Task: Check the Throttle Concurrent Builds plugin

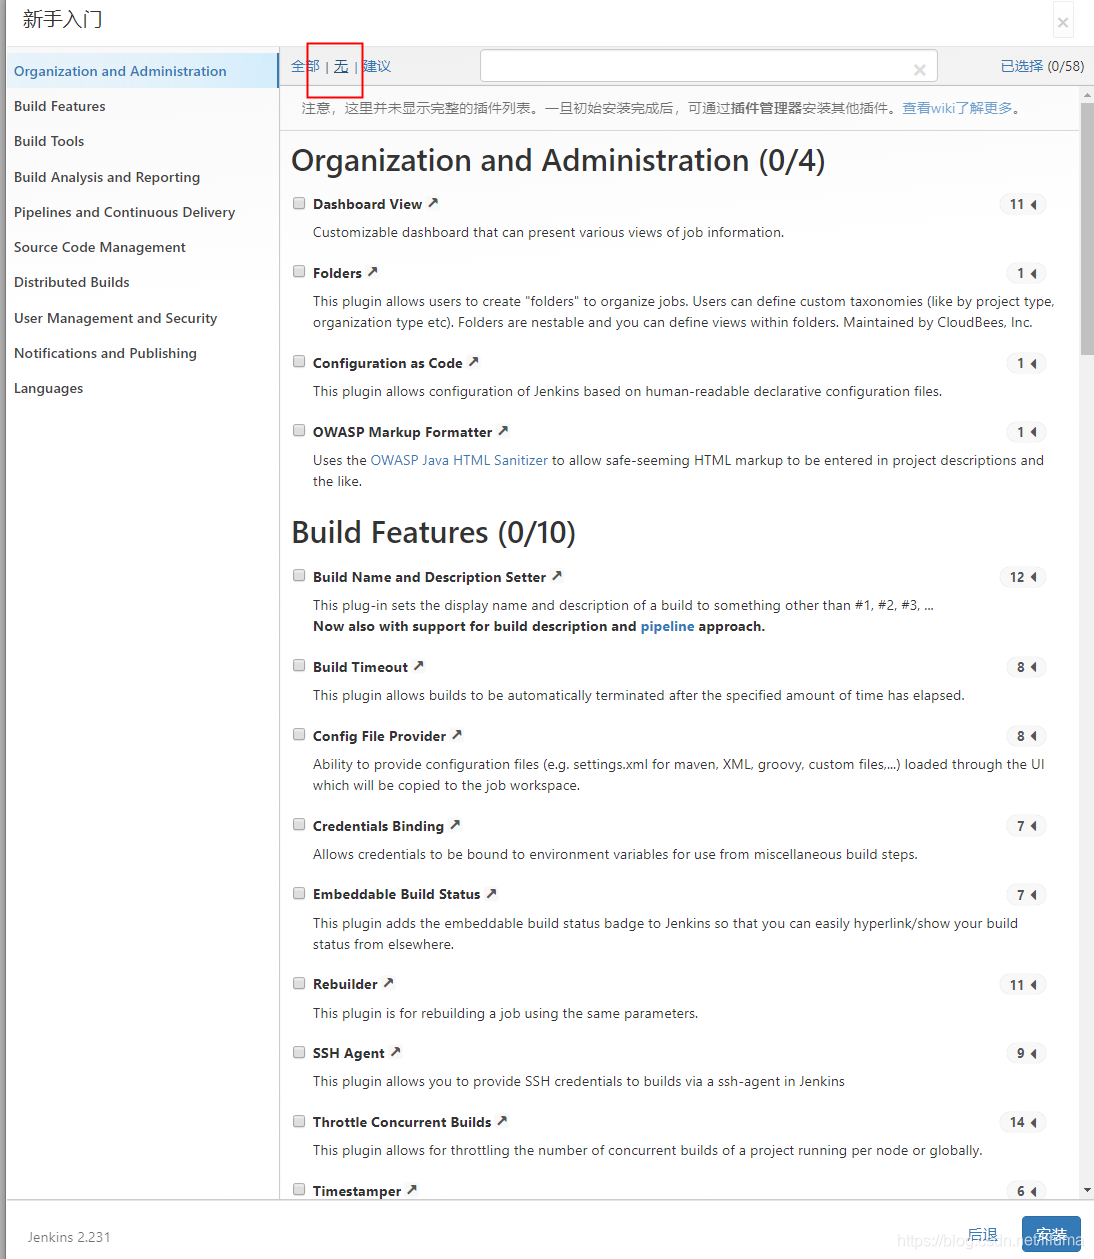Action: click(x=299, y=1121)
